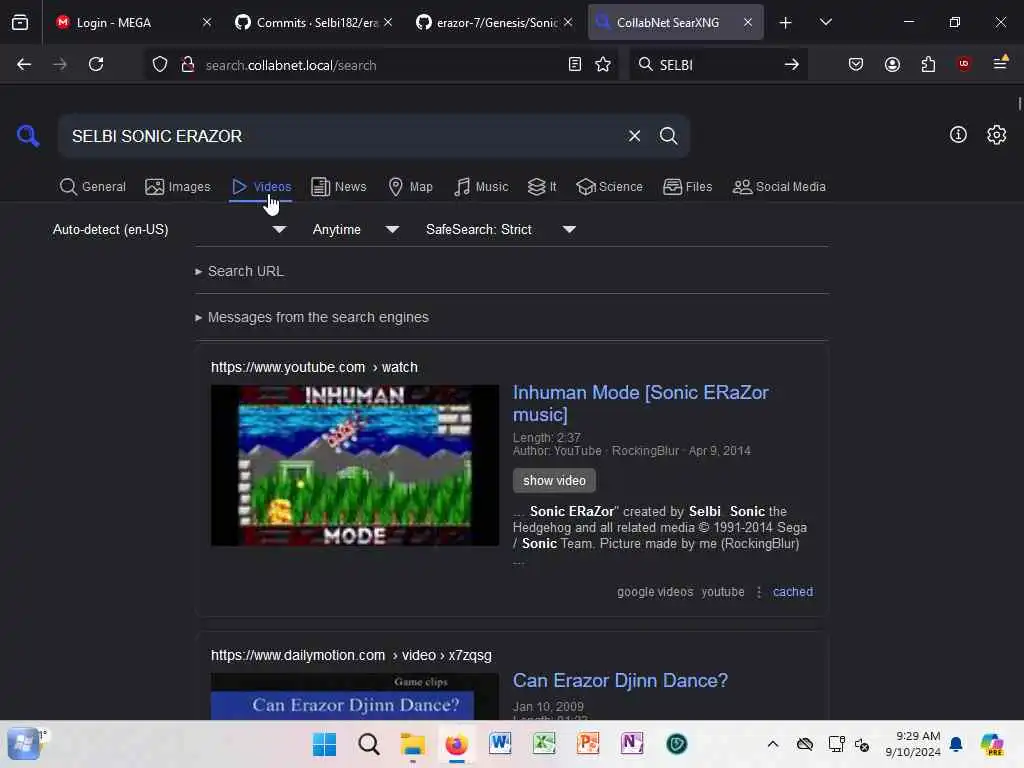Open Excel from the taskbar
Viewport: 1024px width, 768px height.
coord(544,744)
